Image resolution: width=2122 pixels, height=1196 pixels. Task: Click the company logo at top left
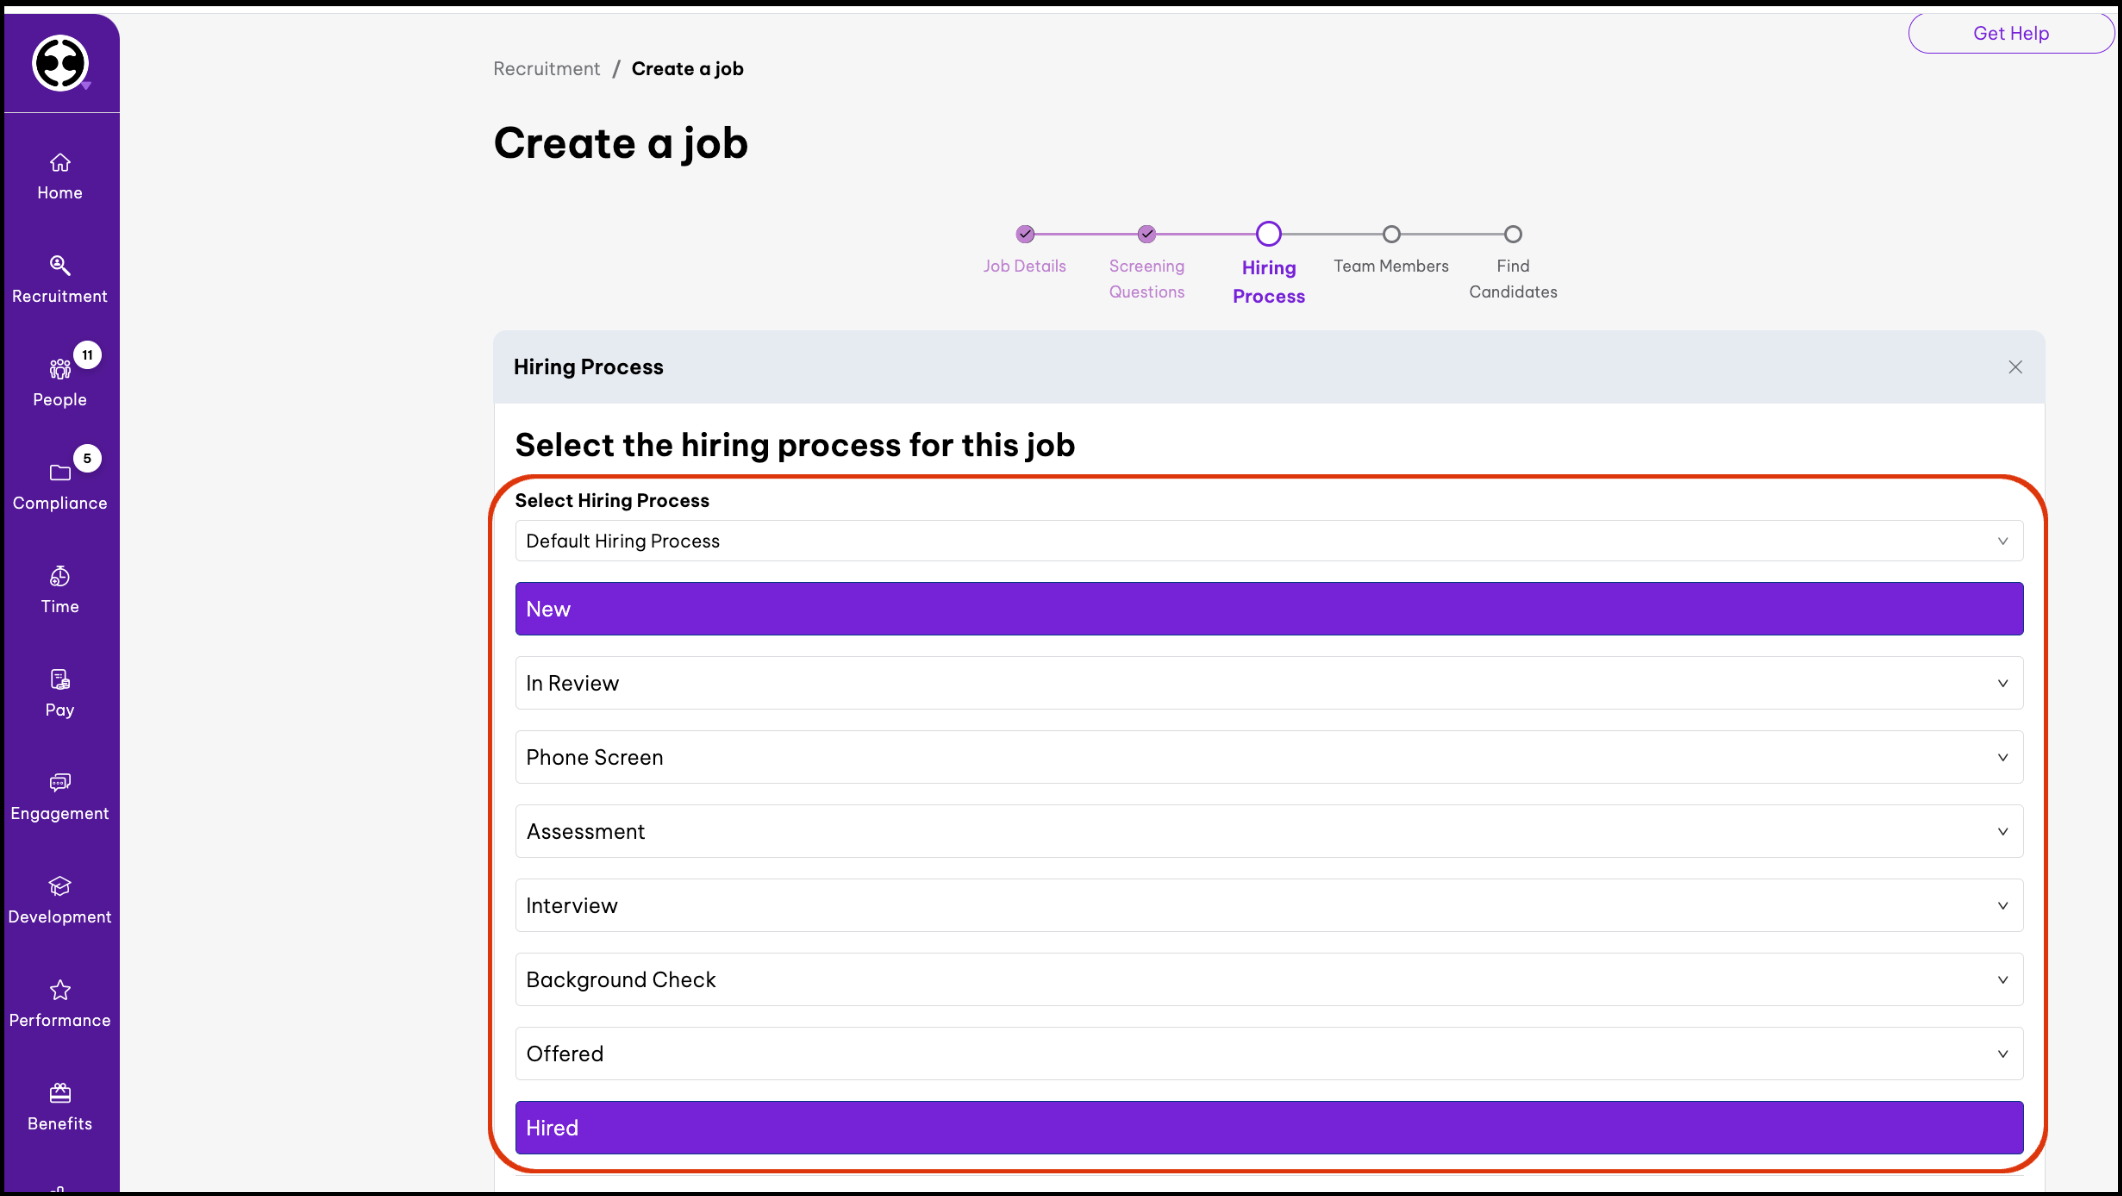click(x=60, y=64)
